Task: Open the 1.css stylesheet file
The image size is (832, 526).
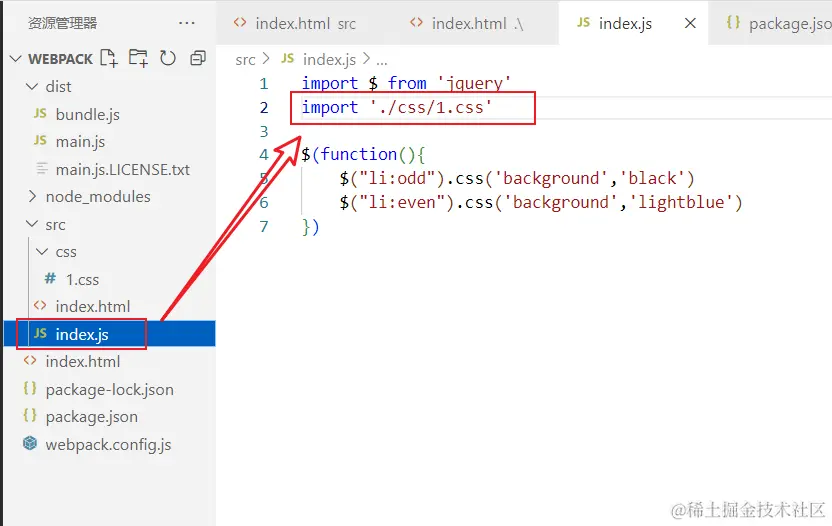Action: tap(82, 279)
